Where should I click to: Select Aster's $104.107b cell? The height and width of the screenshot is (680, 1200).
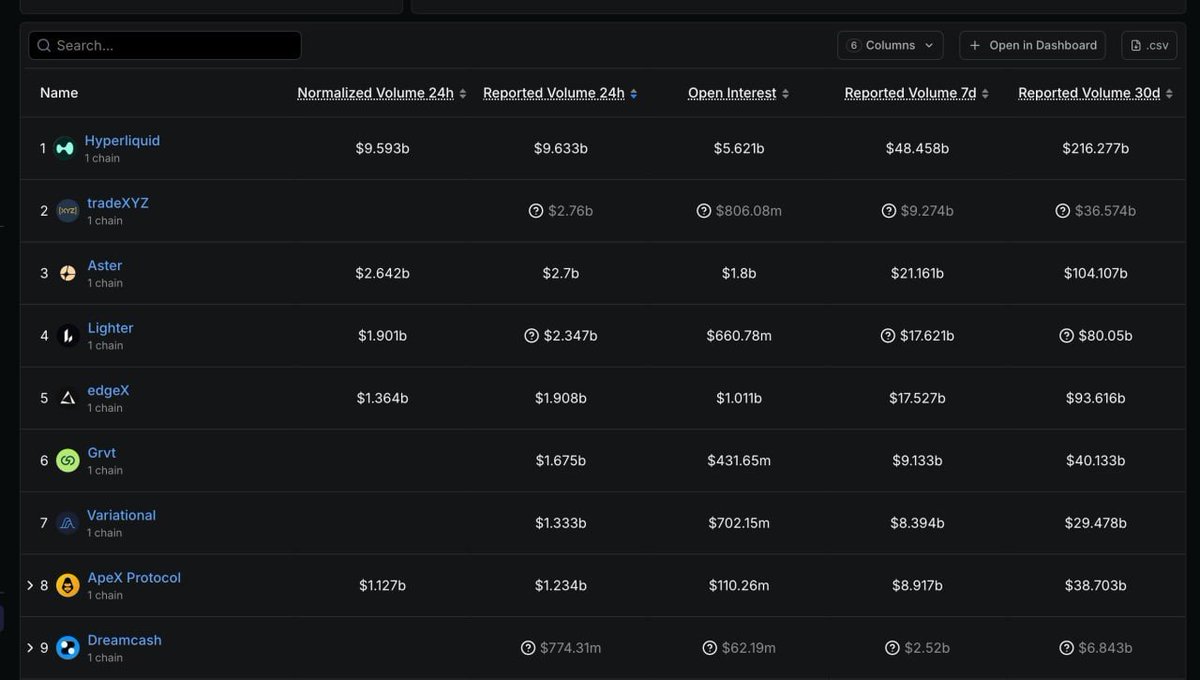1096,273
